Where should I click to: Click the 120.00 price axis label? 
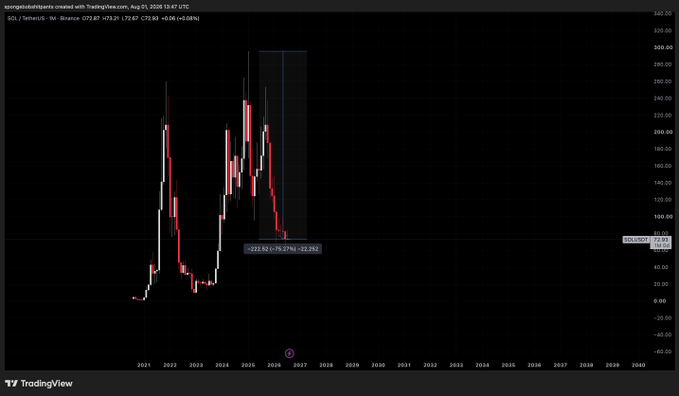(x=663, y=200)
